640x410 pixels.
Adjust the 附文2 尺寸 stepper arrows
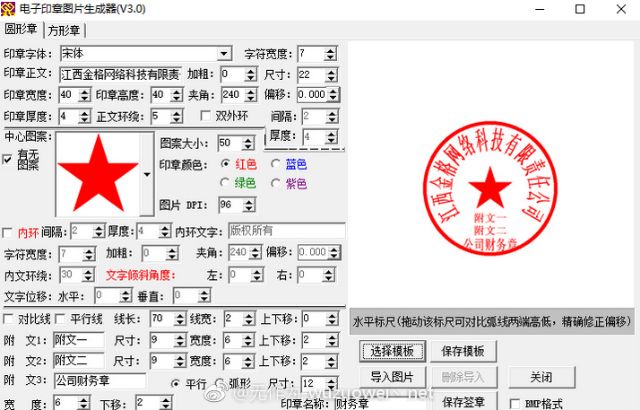click(x=180, y=361)
